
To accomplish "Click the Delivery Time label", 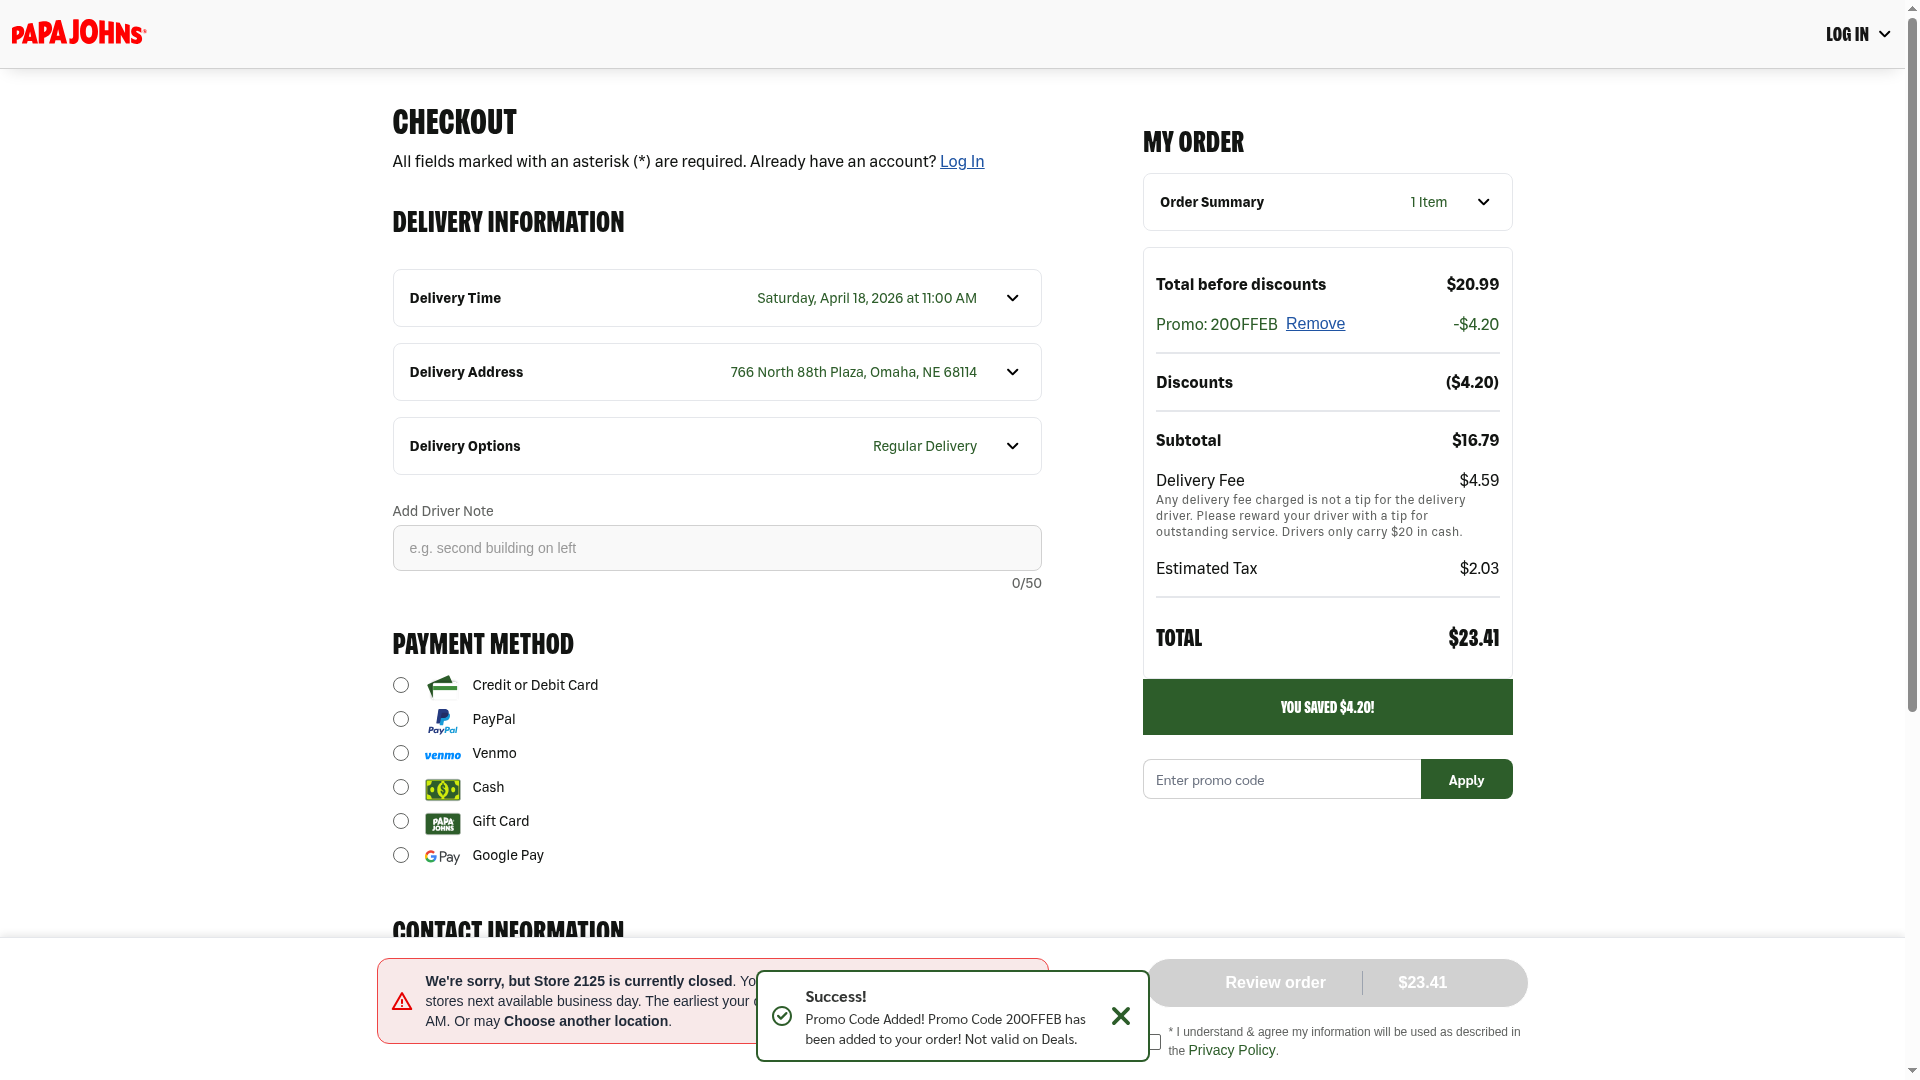I will (455, 298).
